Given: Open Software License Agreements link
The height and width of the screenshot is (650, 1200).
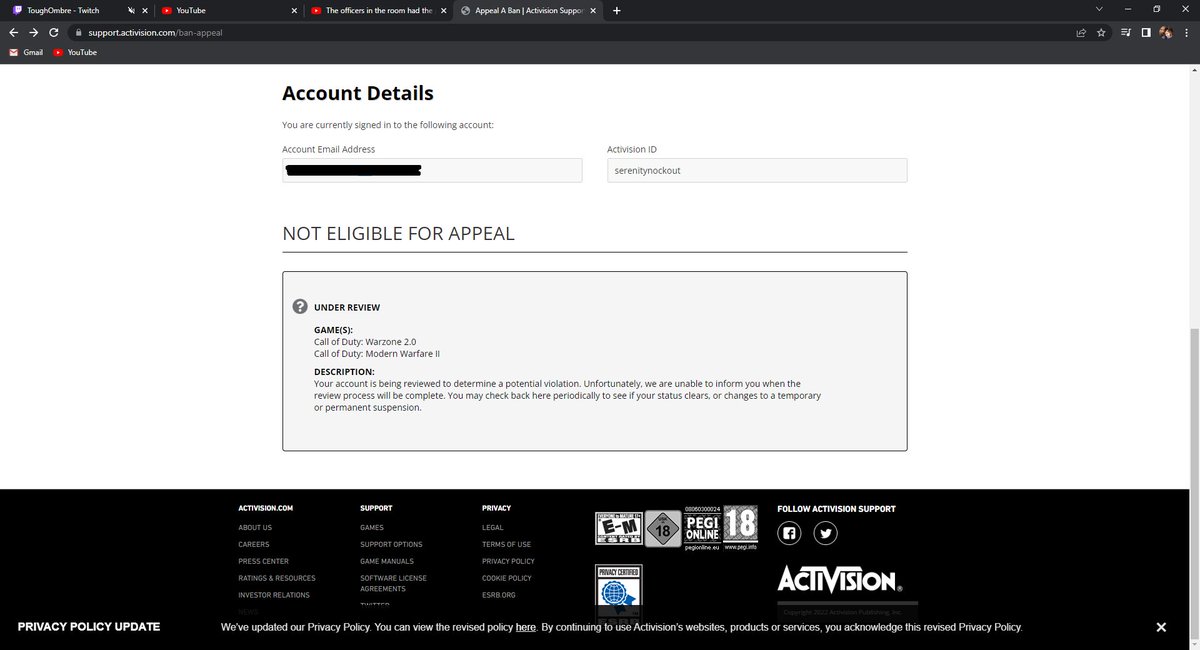Looking at the screenshot, I should click(x=393, y=583).
